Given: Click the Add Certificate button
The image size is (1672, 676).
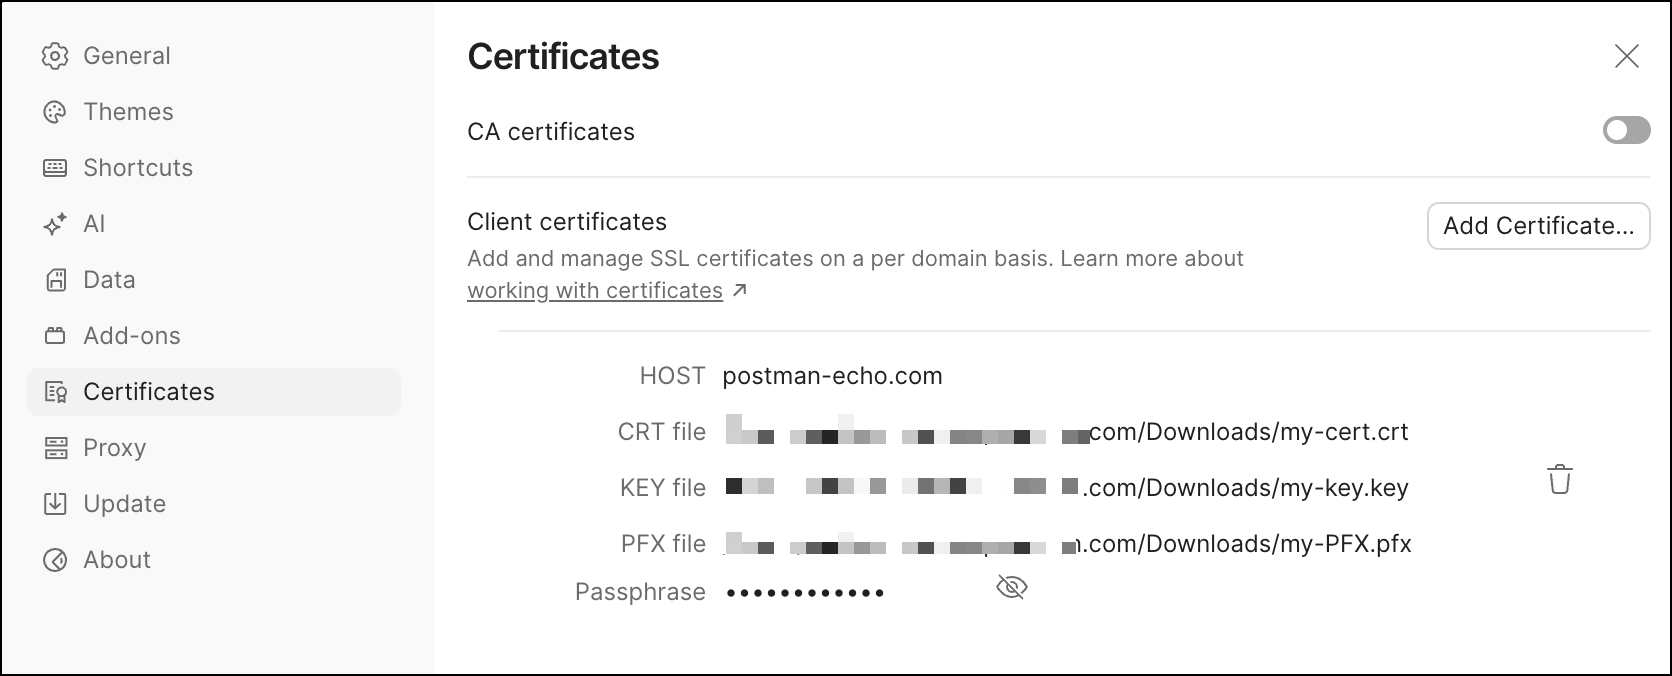Looking at the screenshot, I should click(x=1538, y=226).
